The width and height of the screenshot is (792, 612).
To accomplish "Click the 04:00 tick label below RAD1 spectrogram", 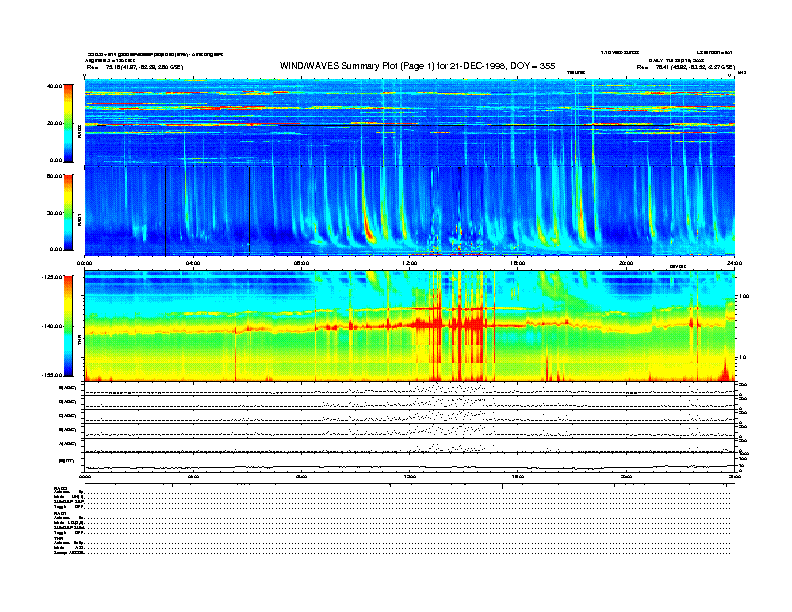I will click(193, 263).
